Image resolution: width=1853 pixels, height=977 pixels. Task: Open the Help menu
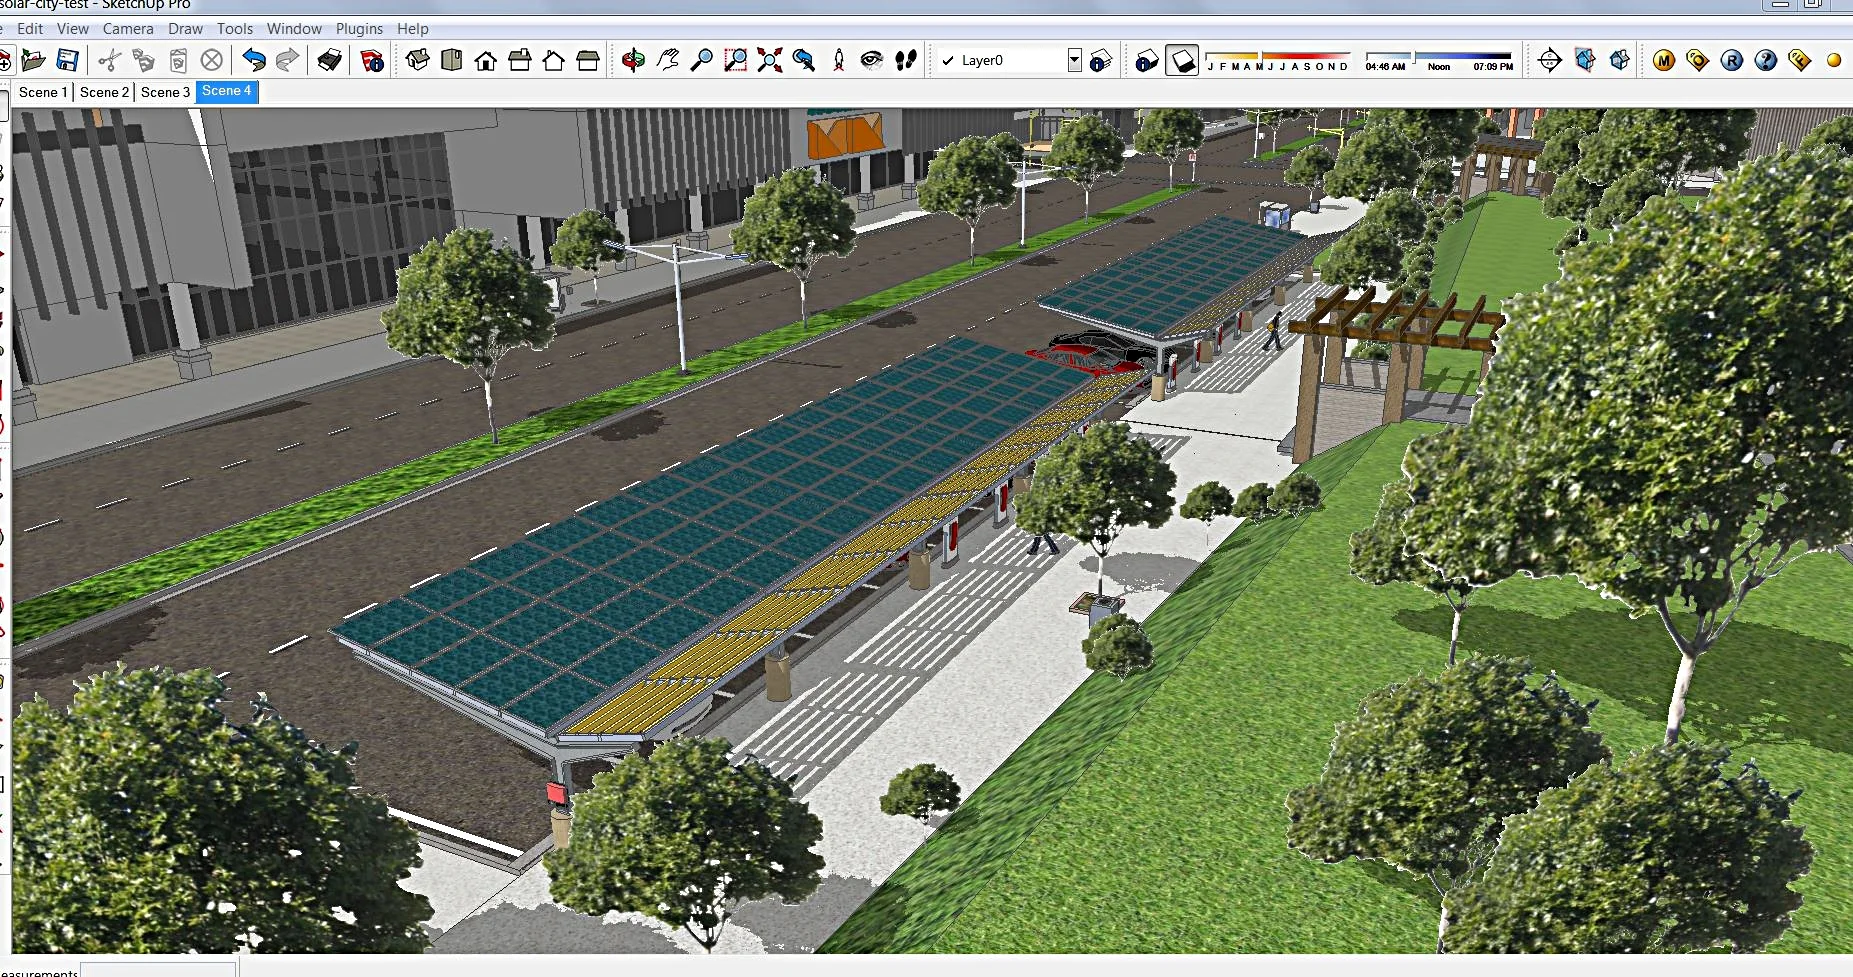(x=412, y=29)
